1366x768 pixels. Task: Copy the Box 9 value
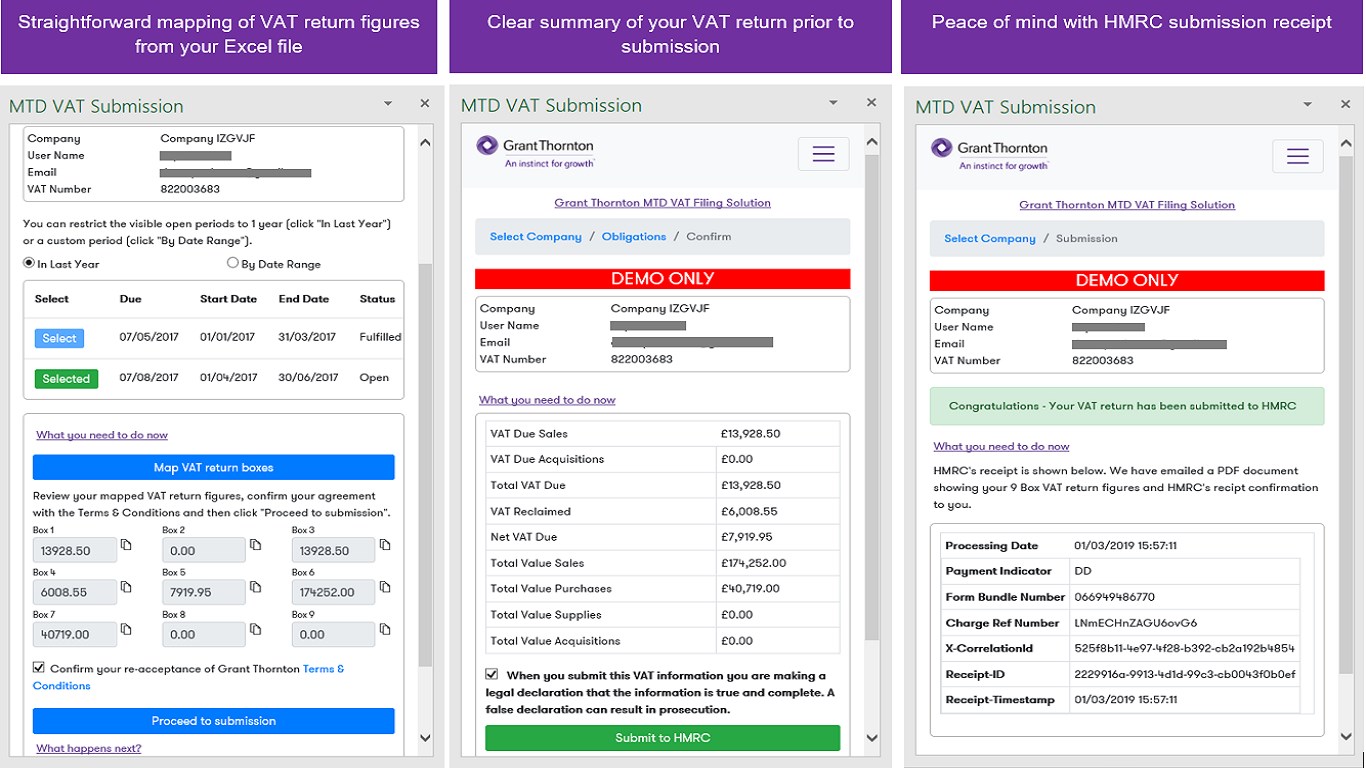(385, 629)
